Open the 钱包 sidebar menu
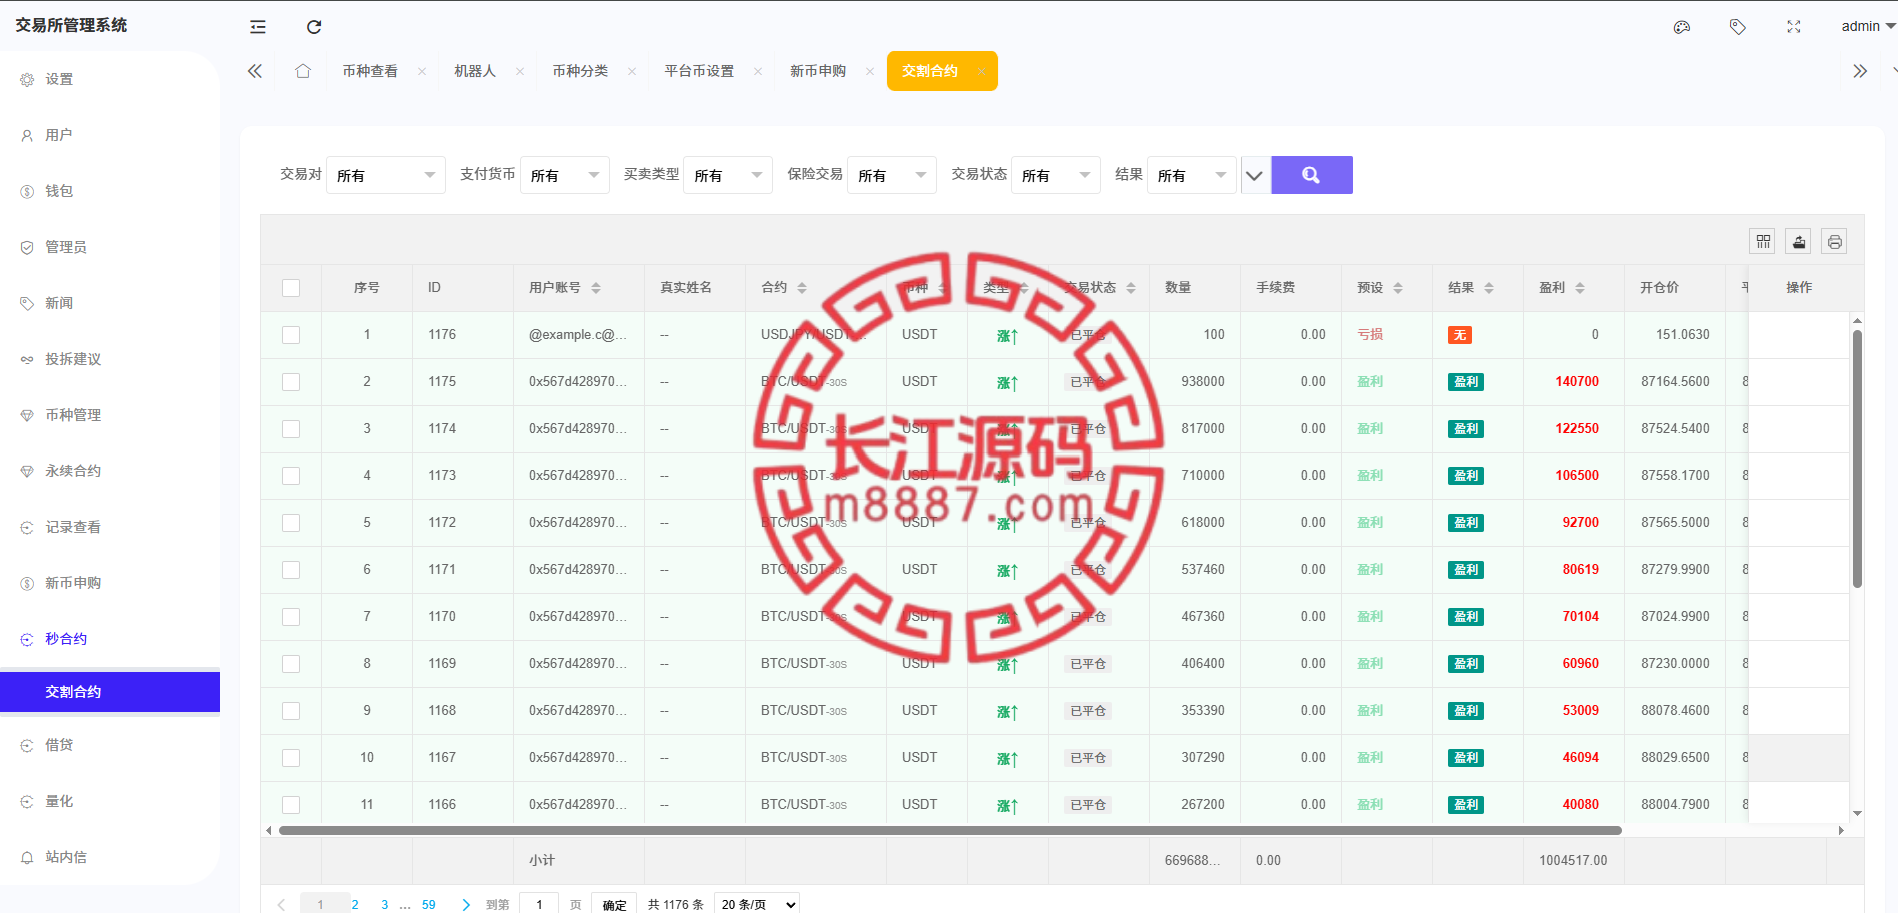This screenshot has width=1898, height=913. (110, 191)
